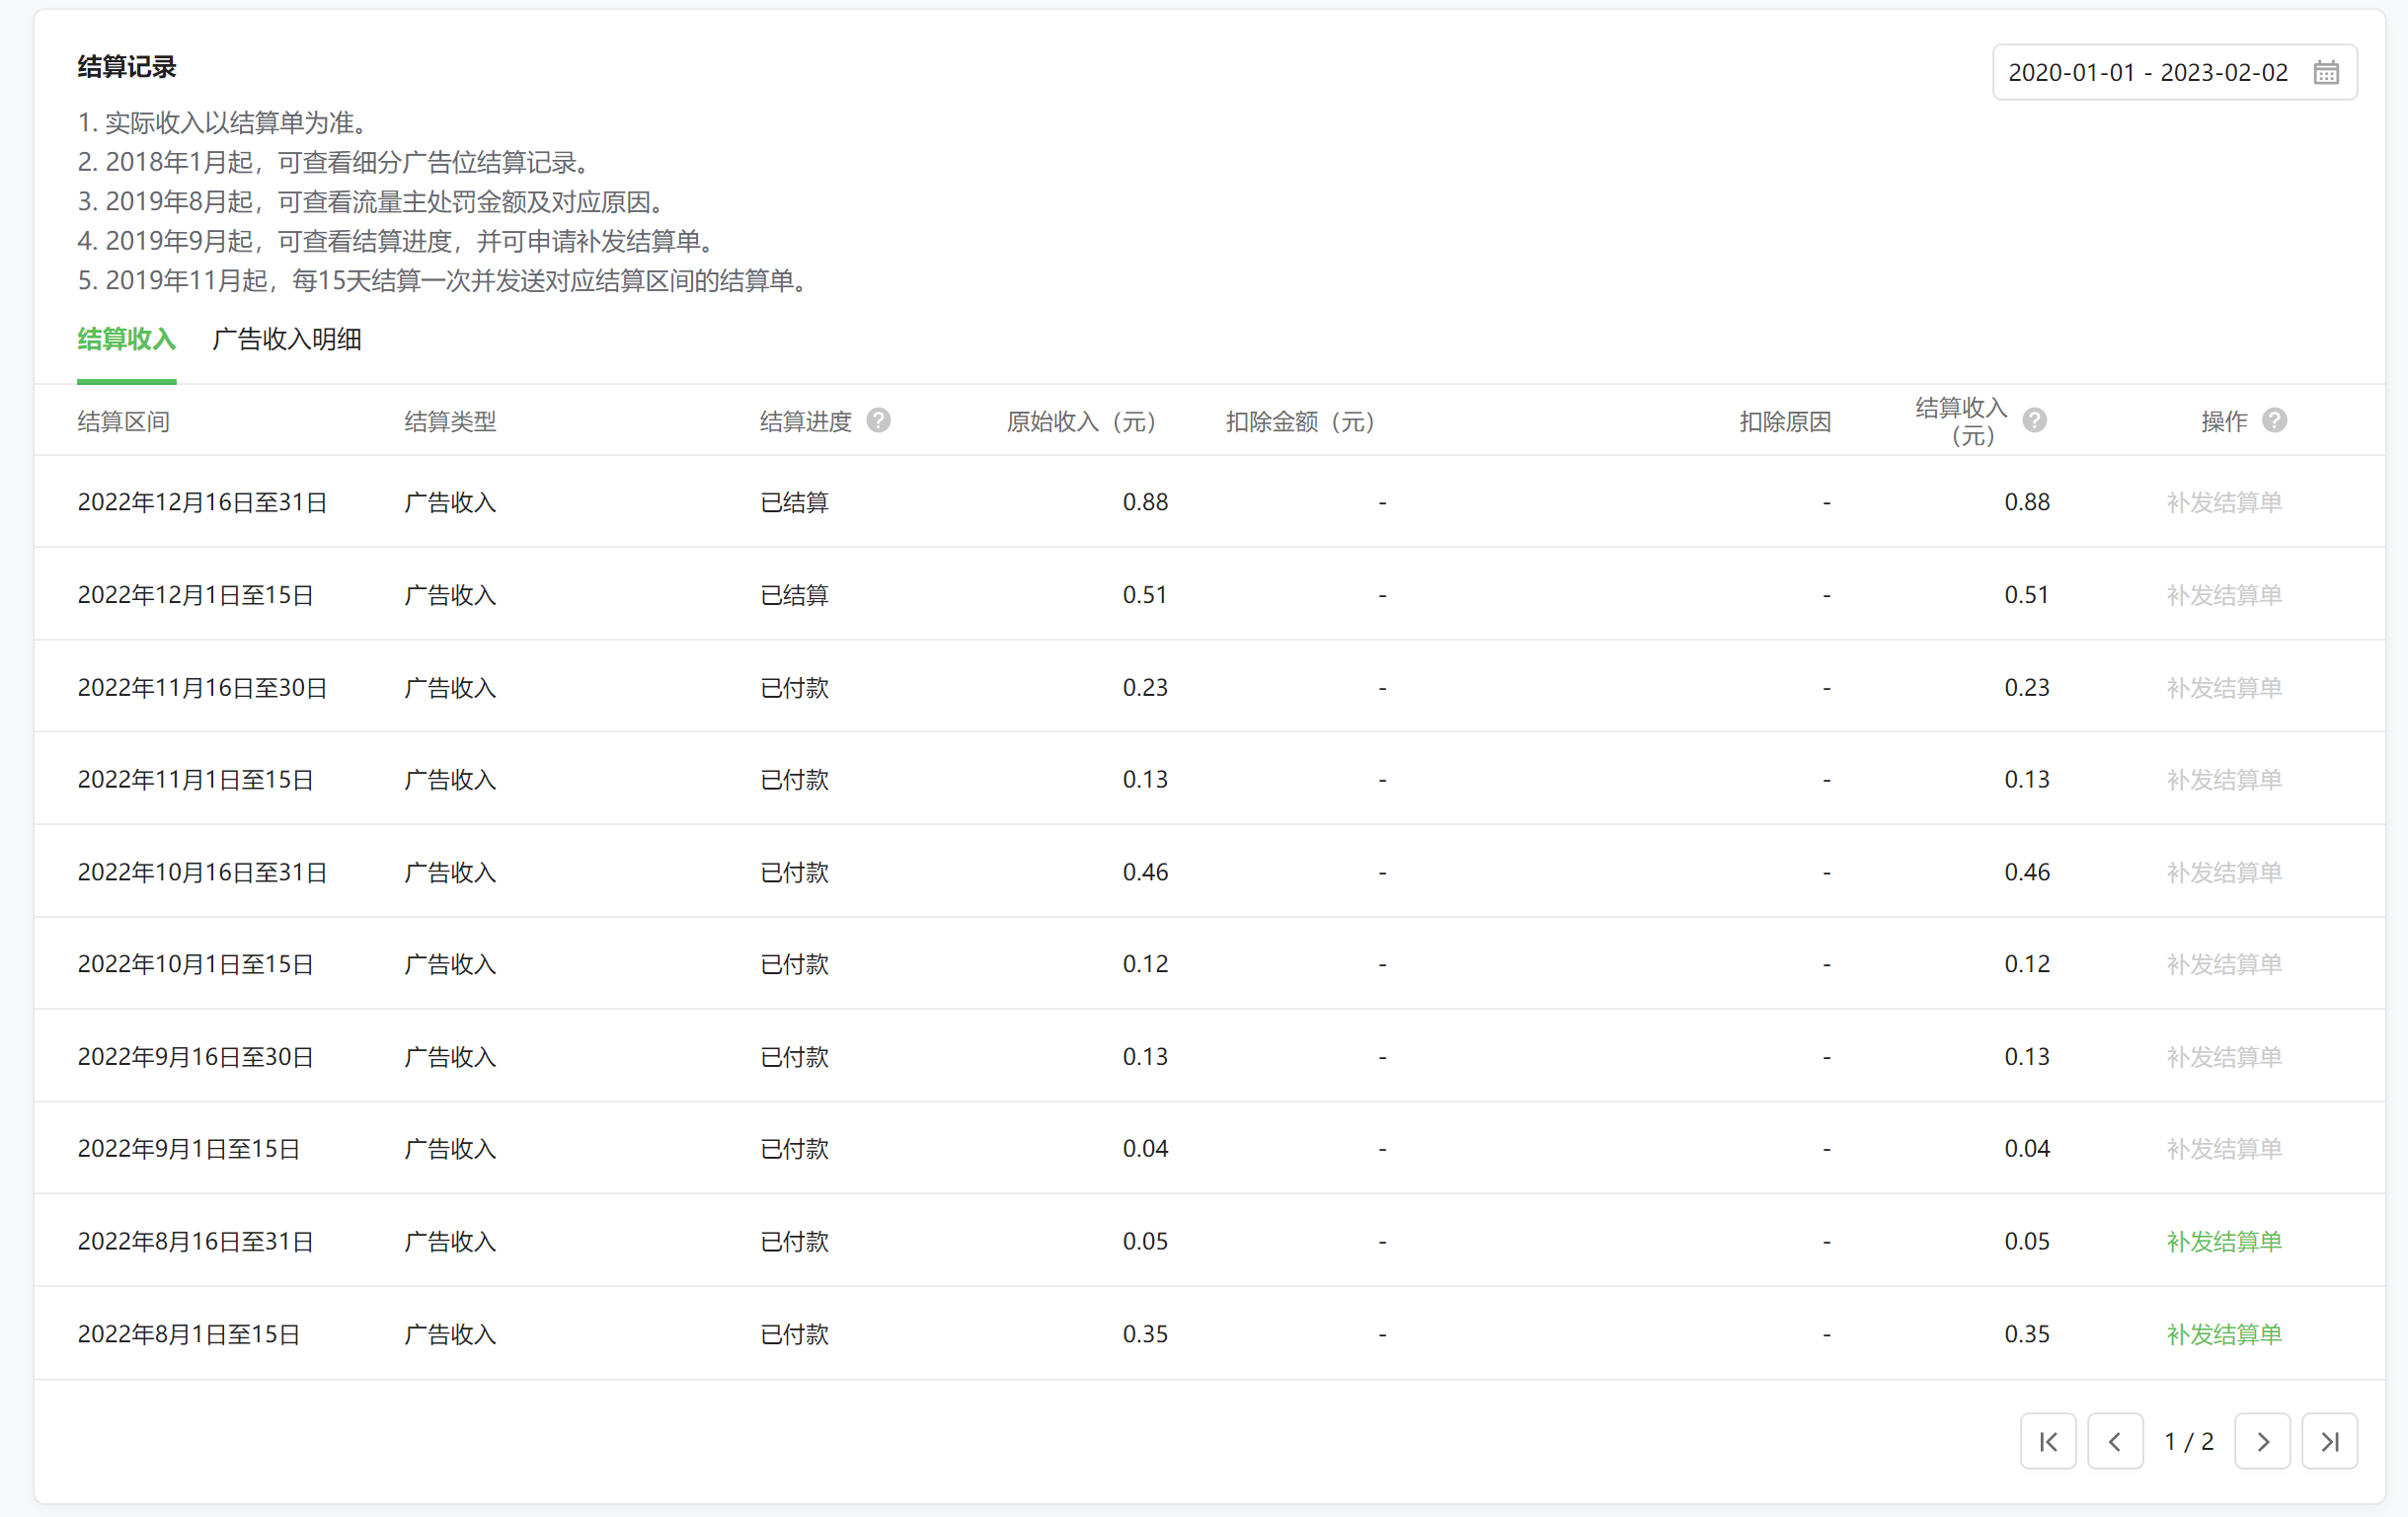Image resolution: width=2408 pixels, height=1517 pixels.
Task: Select the 结算收入 tab
Action: [x=127, y=339]
